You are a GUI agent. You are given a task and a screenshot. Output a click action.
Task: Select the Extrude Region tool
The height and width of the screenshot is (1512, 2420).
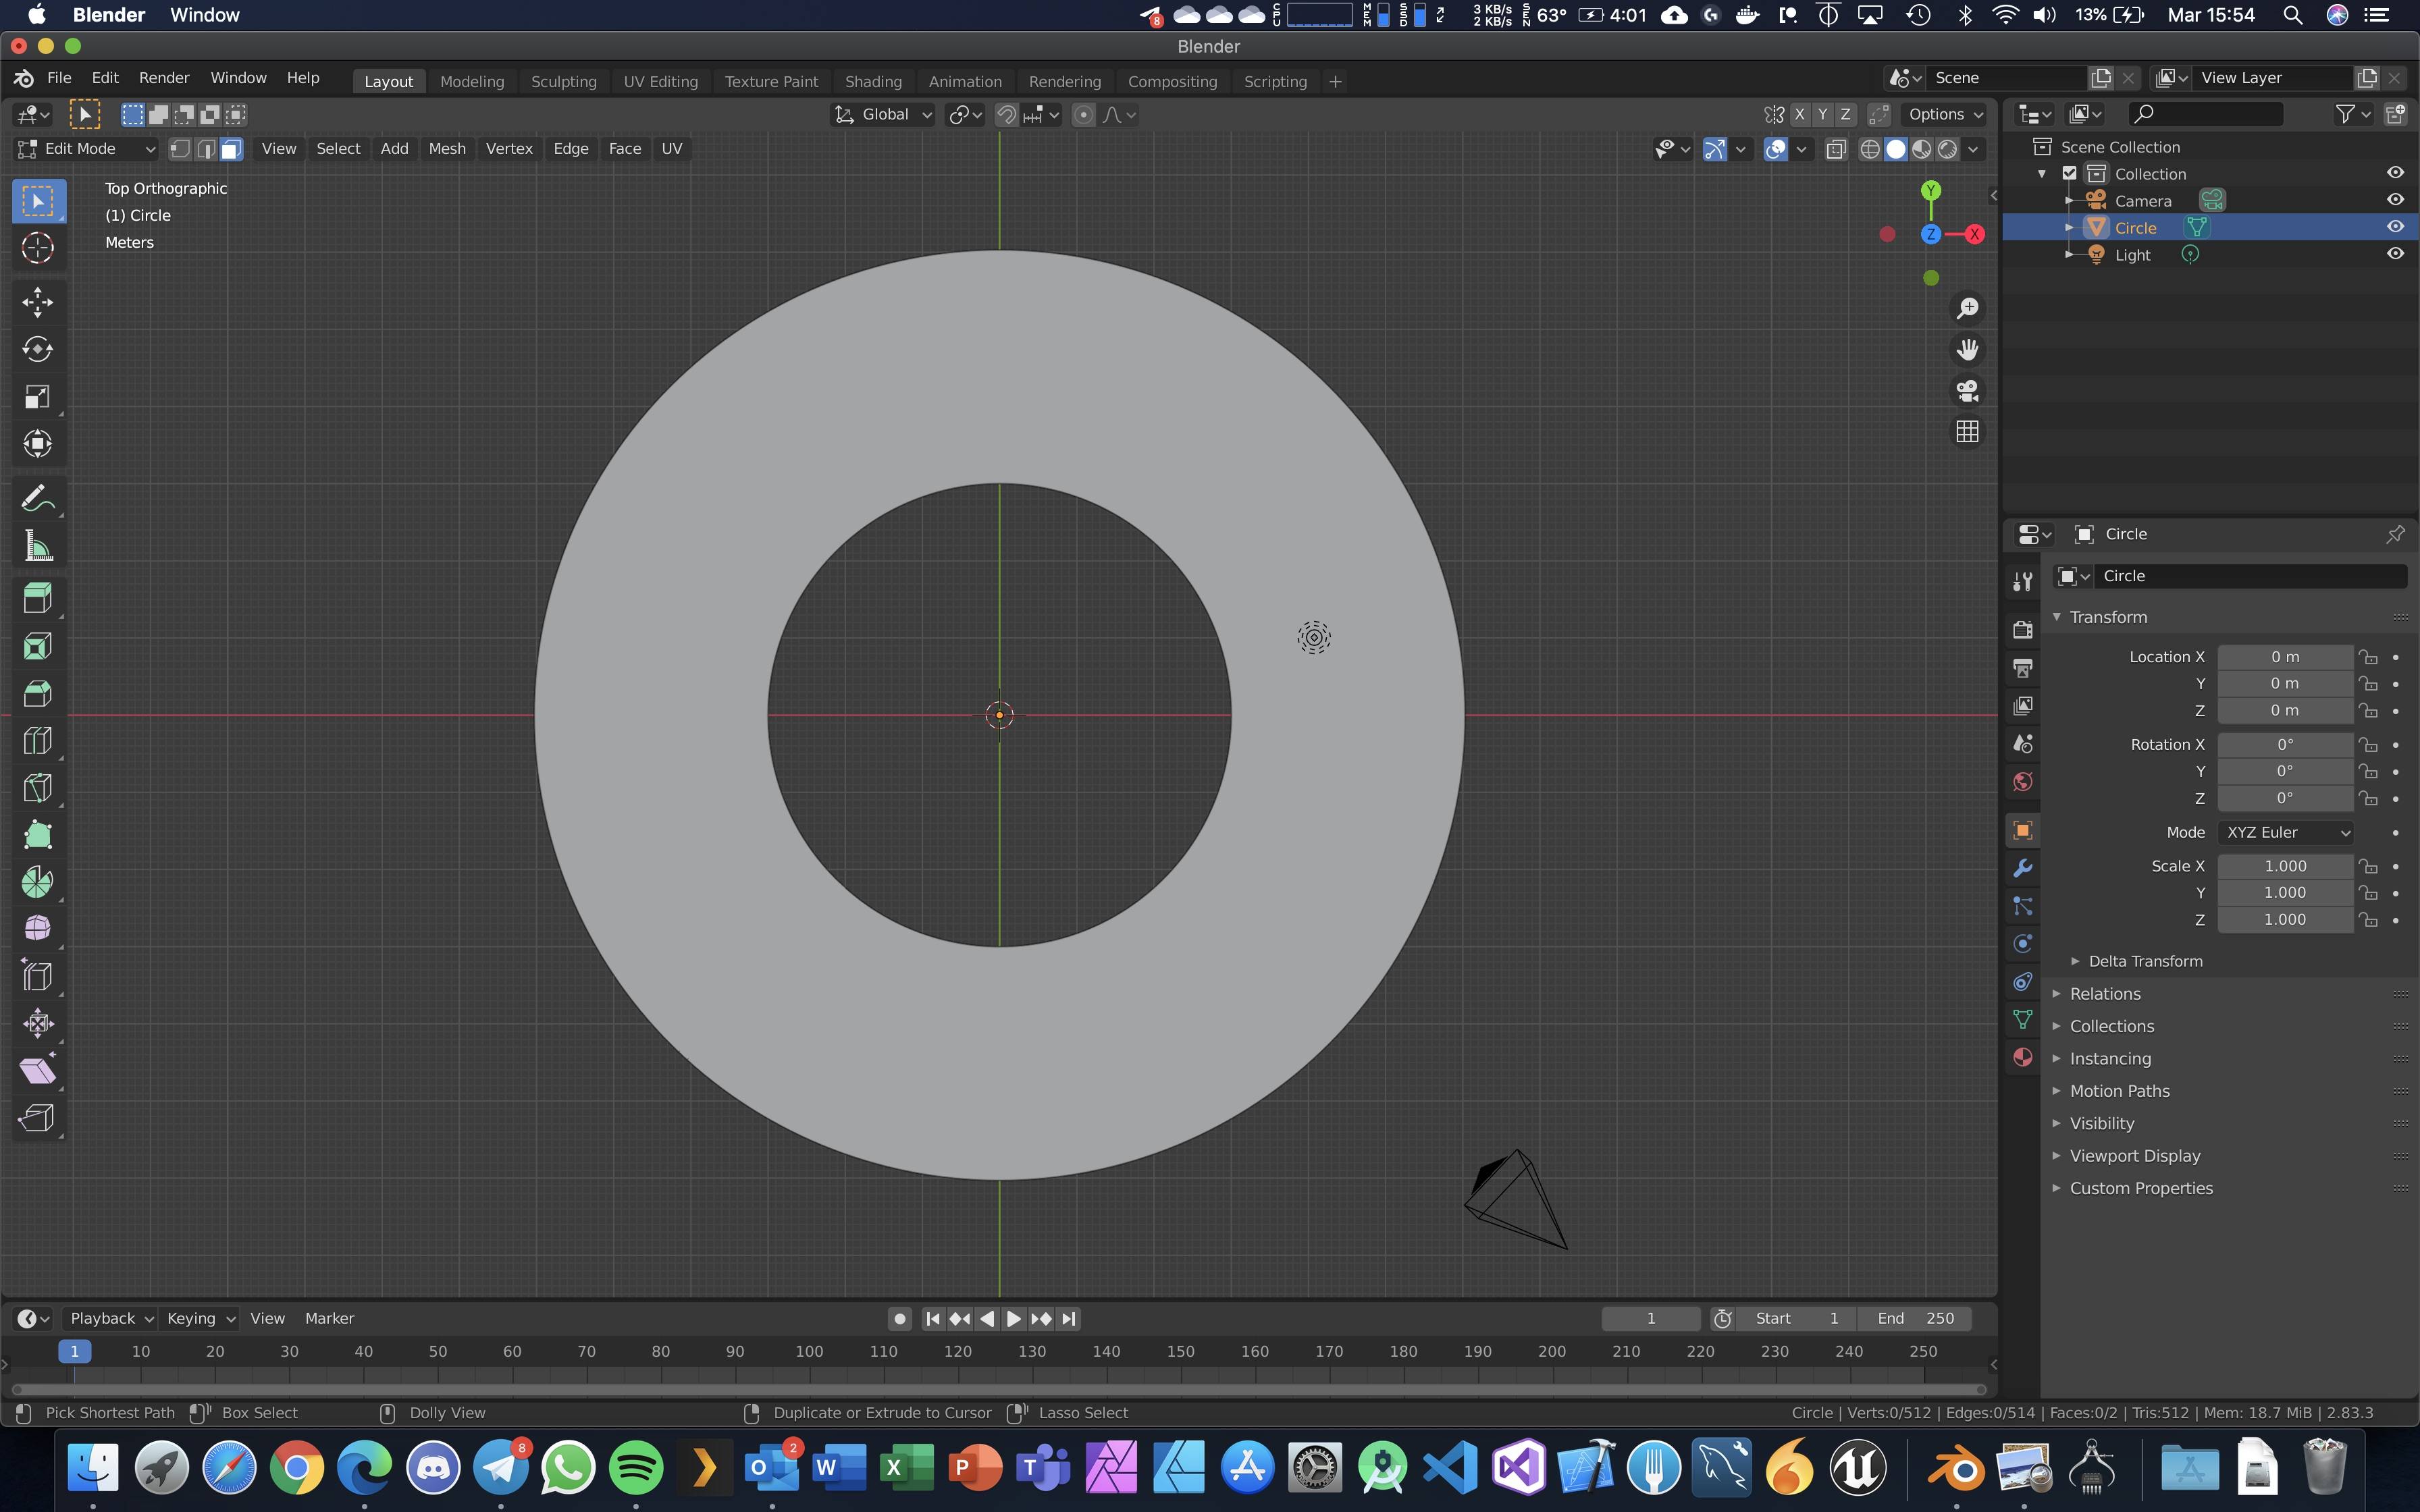(x=37, y=597)
